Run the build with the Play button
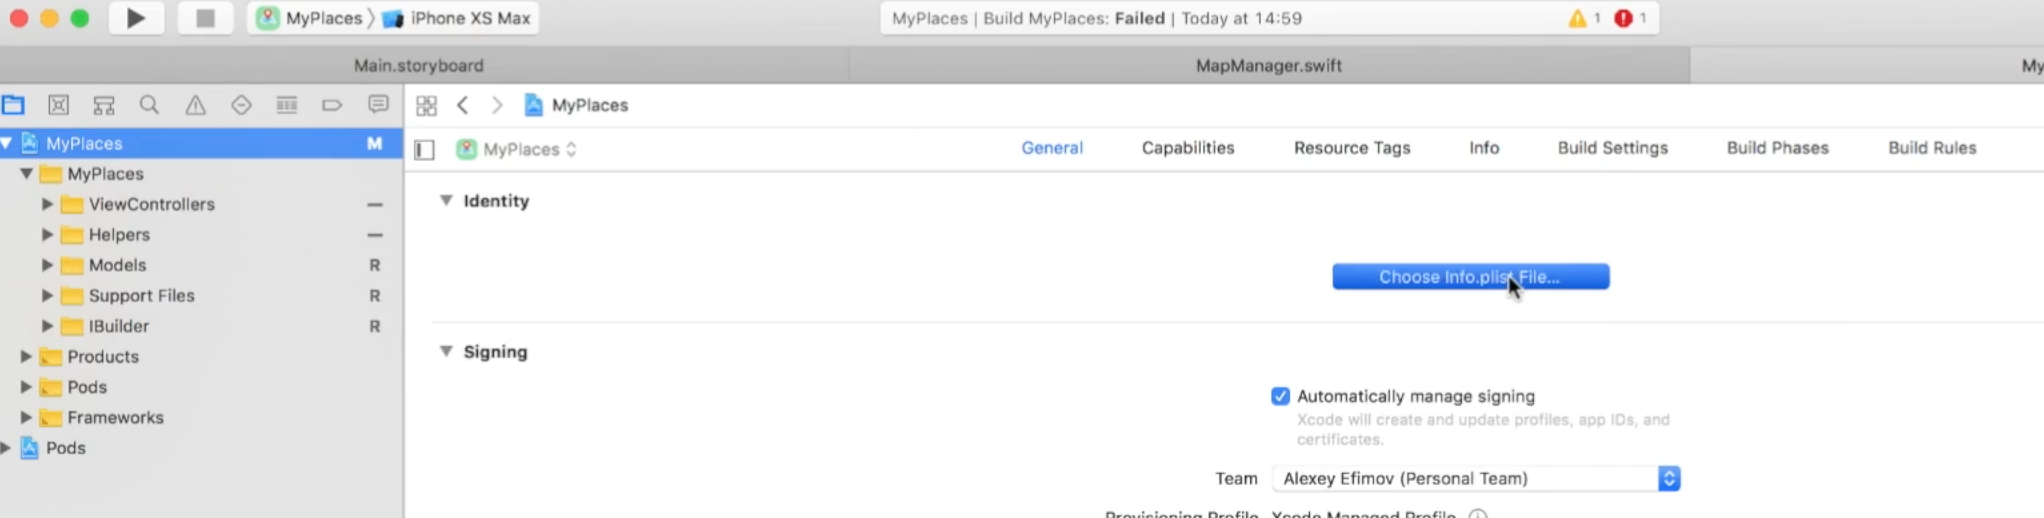The image size is (2044, 518). tap(136, 18)
